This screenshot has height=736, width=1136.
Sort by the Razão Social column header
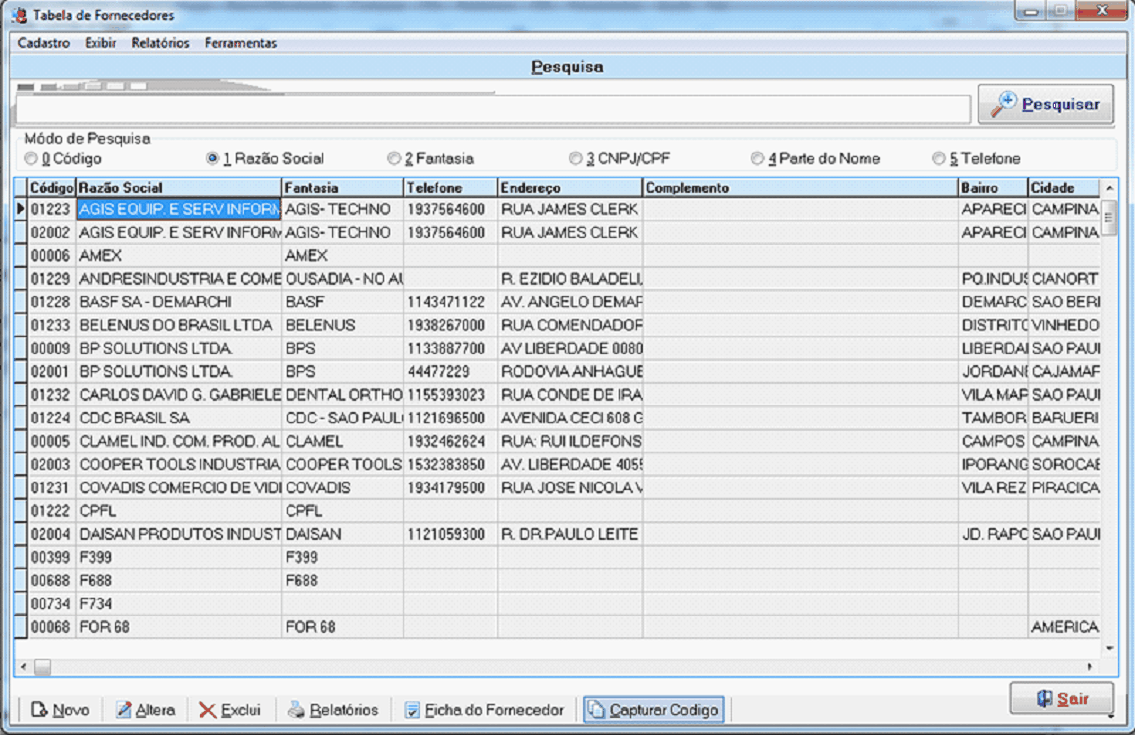click(178, 188)
